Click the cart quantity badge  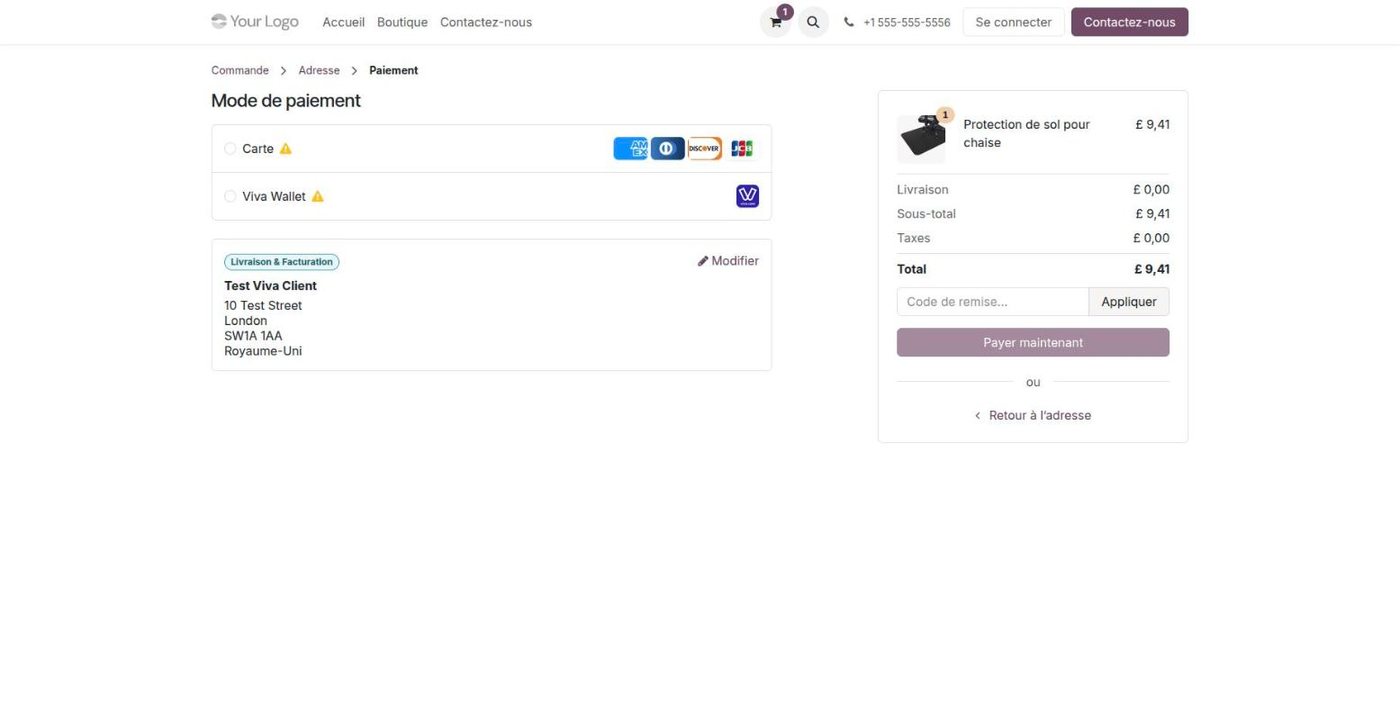(785, 12)
